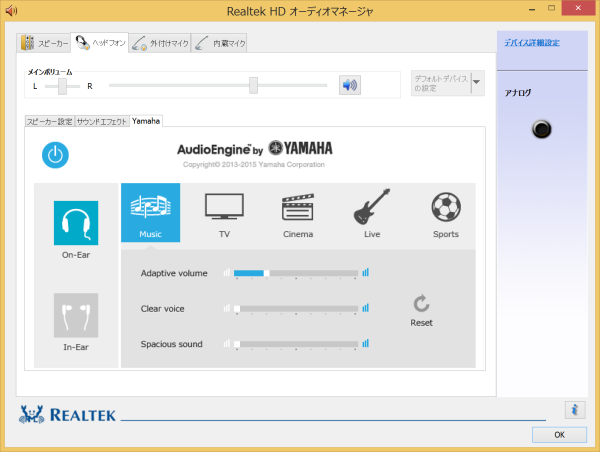The width and height of the screenshot is (600, 452).
Task: Close the Realtek audio manager window
Action: 578,8
